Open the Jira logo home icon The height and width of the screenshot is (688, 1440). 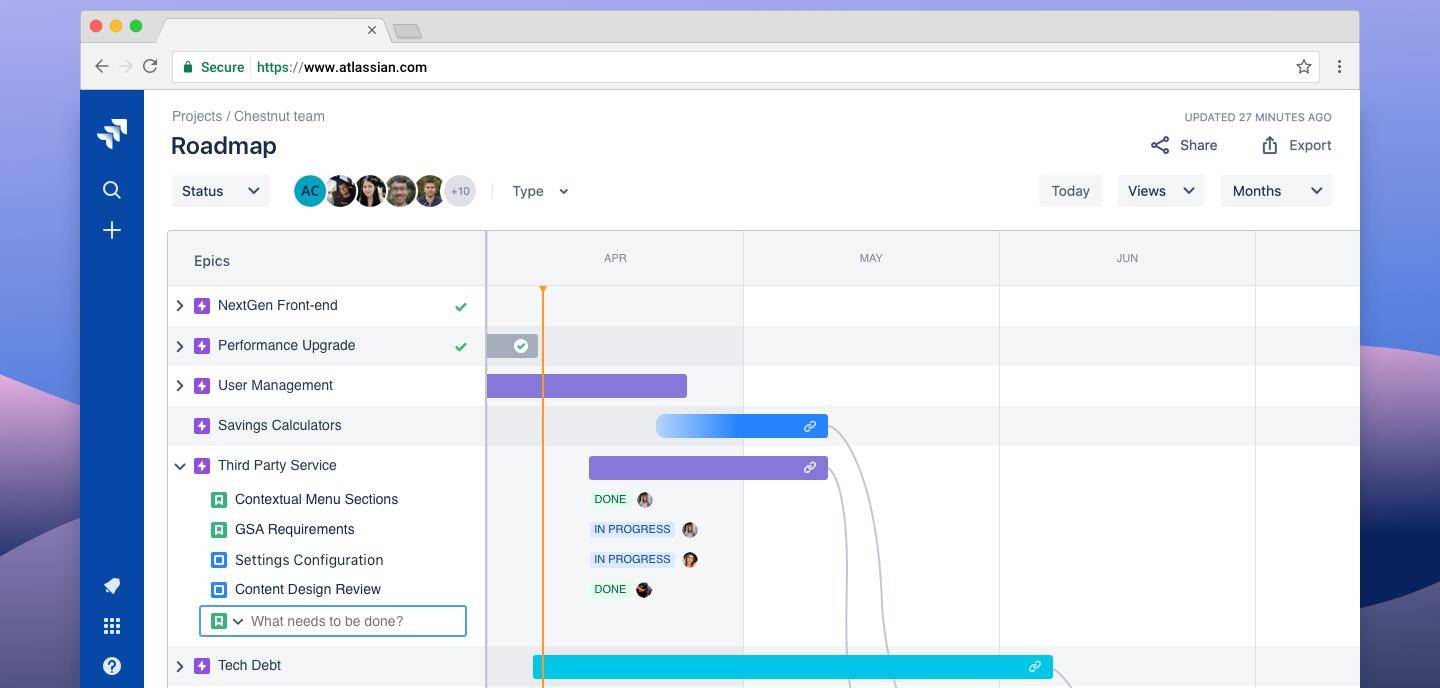point(112,133)
